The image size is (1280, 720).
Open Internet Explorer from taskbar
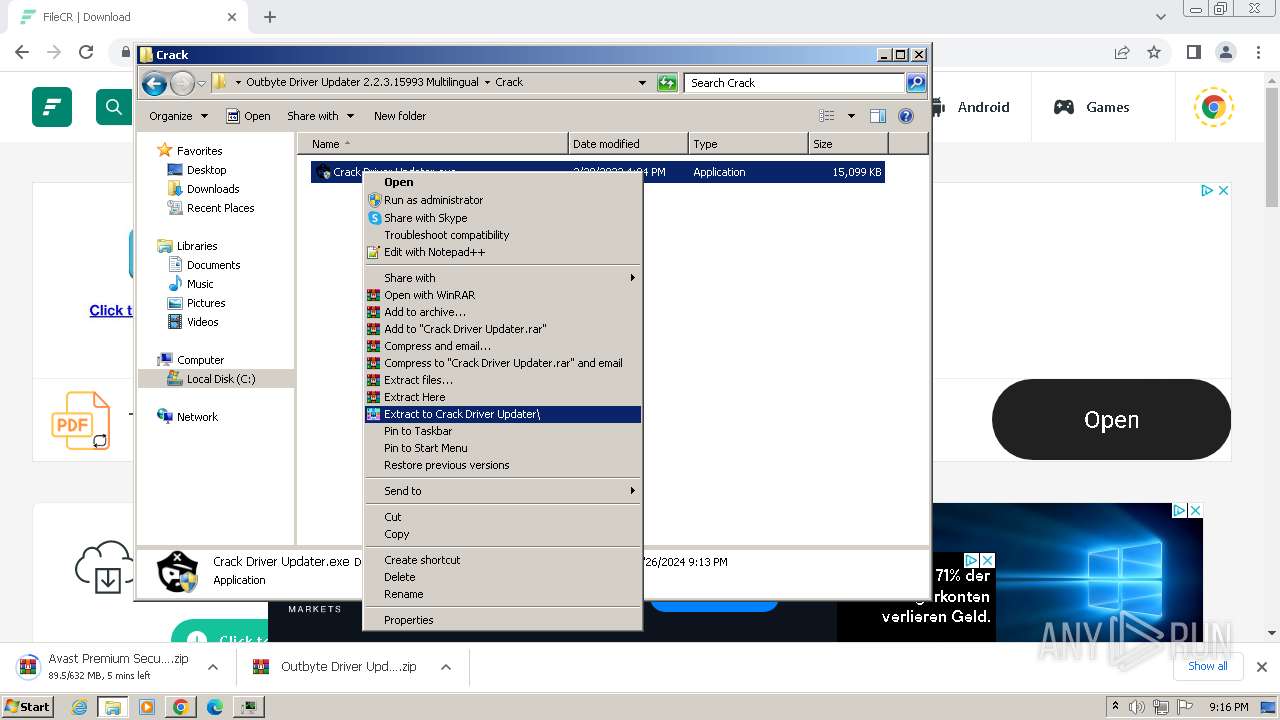[x=80, y=707]
